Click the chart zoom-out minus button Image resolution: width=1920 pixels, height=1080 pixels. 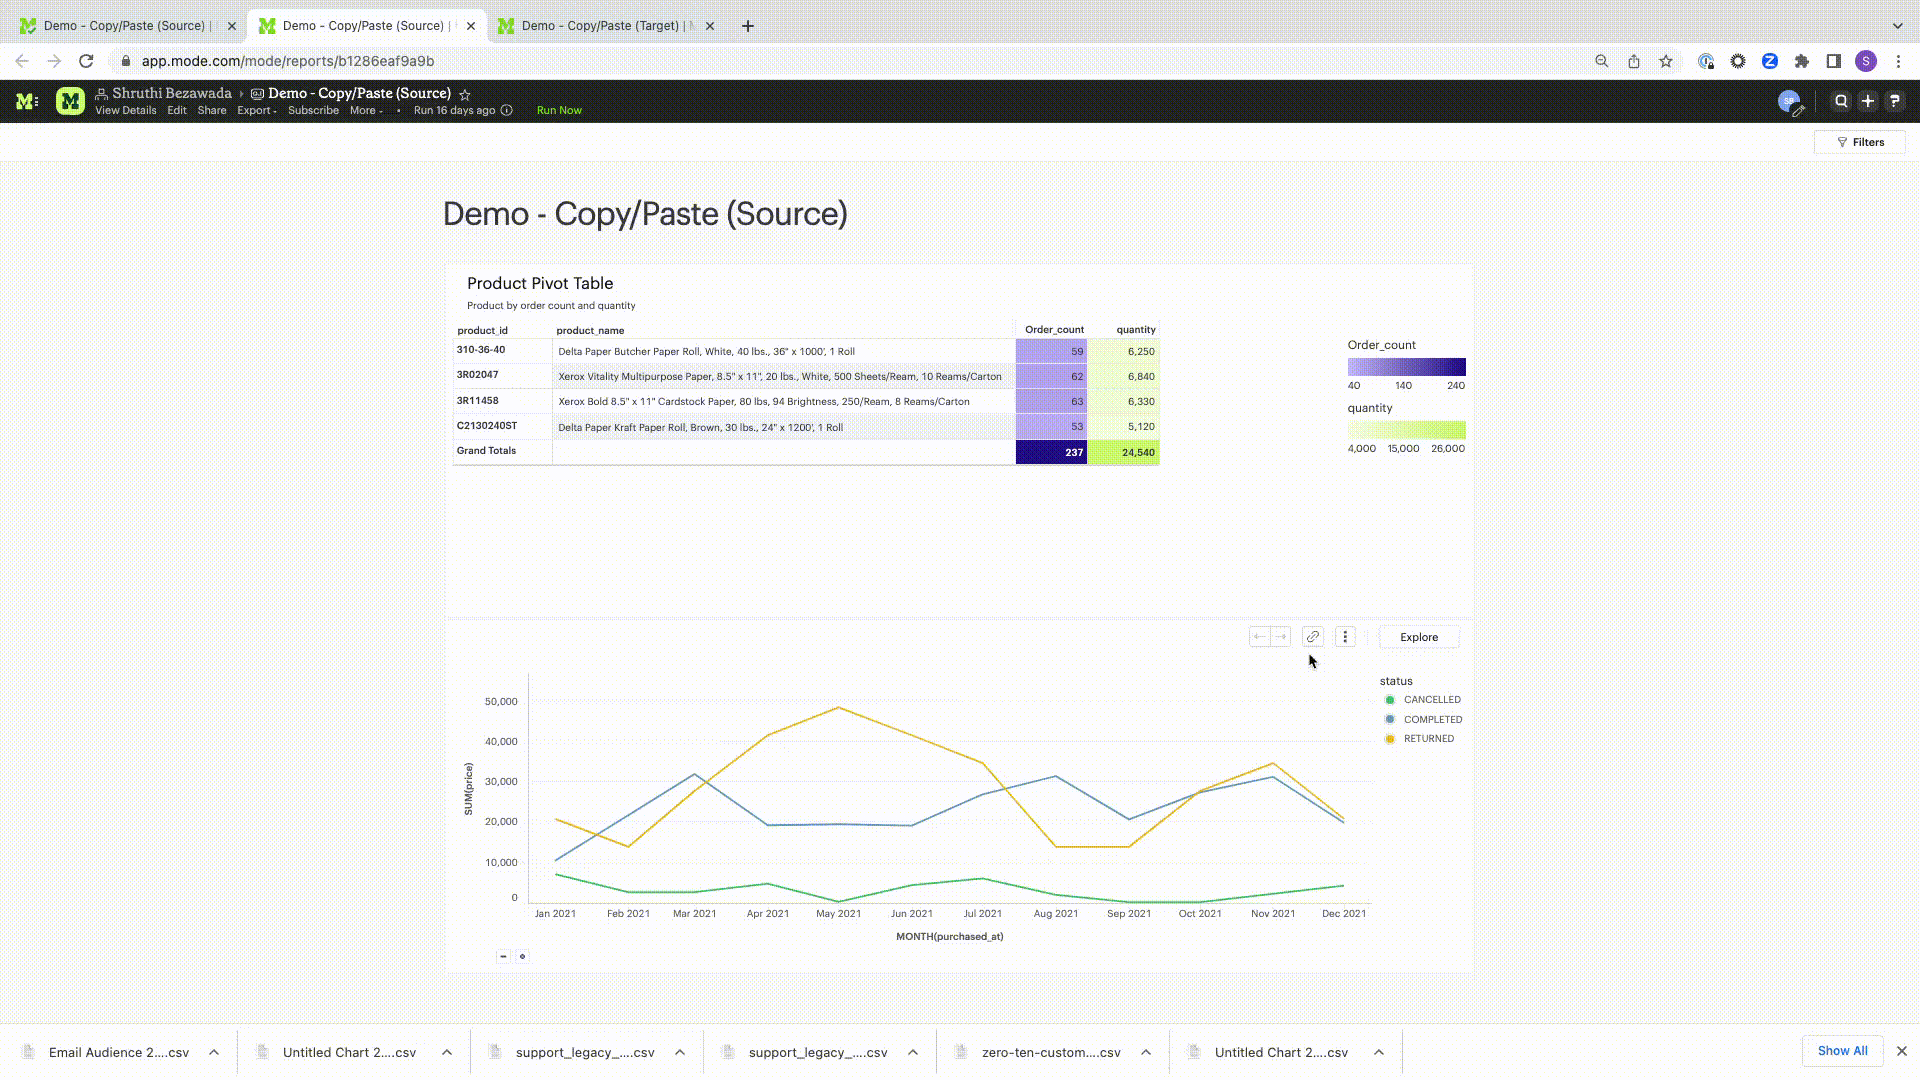503,956
